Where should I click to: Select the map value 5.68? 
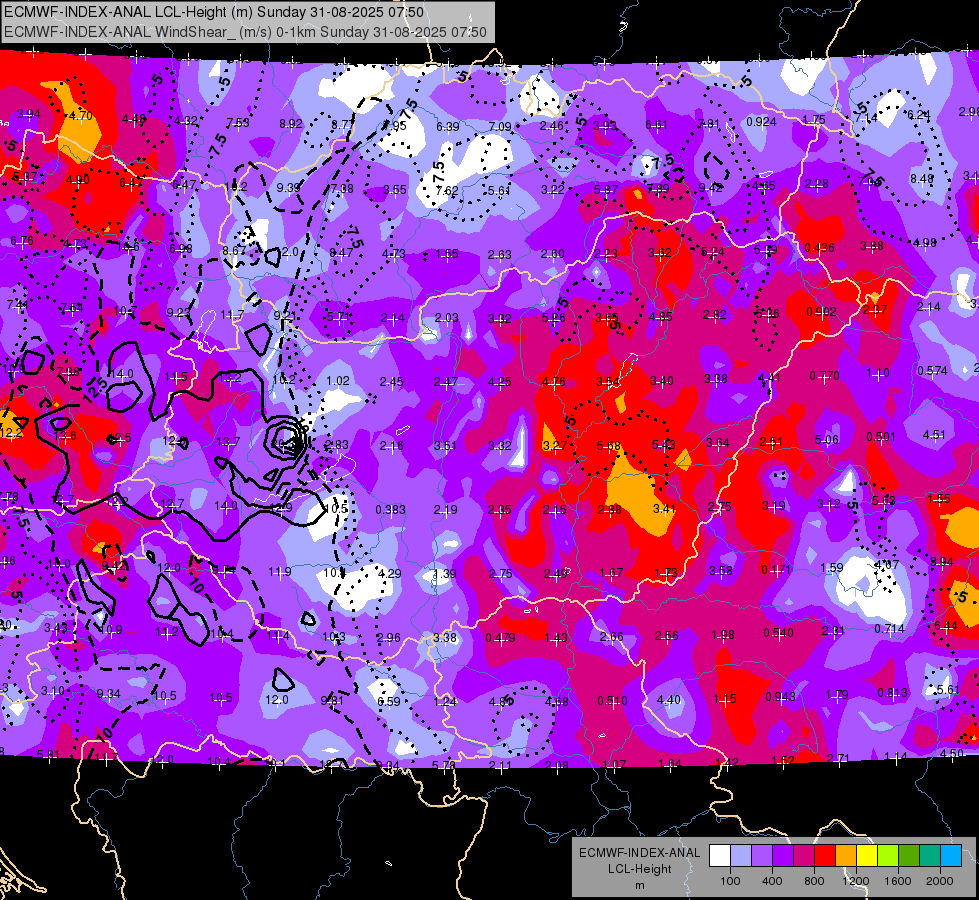609,445
